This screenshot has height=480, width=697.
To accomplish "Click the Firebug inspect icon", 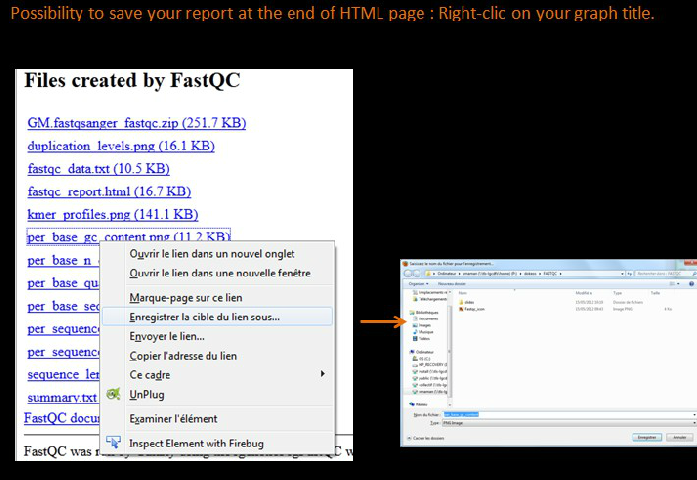I will (x=113, y=442).
